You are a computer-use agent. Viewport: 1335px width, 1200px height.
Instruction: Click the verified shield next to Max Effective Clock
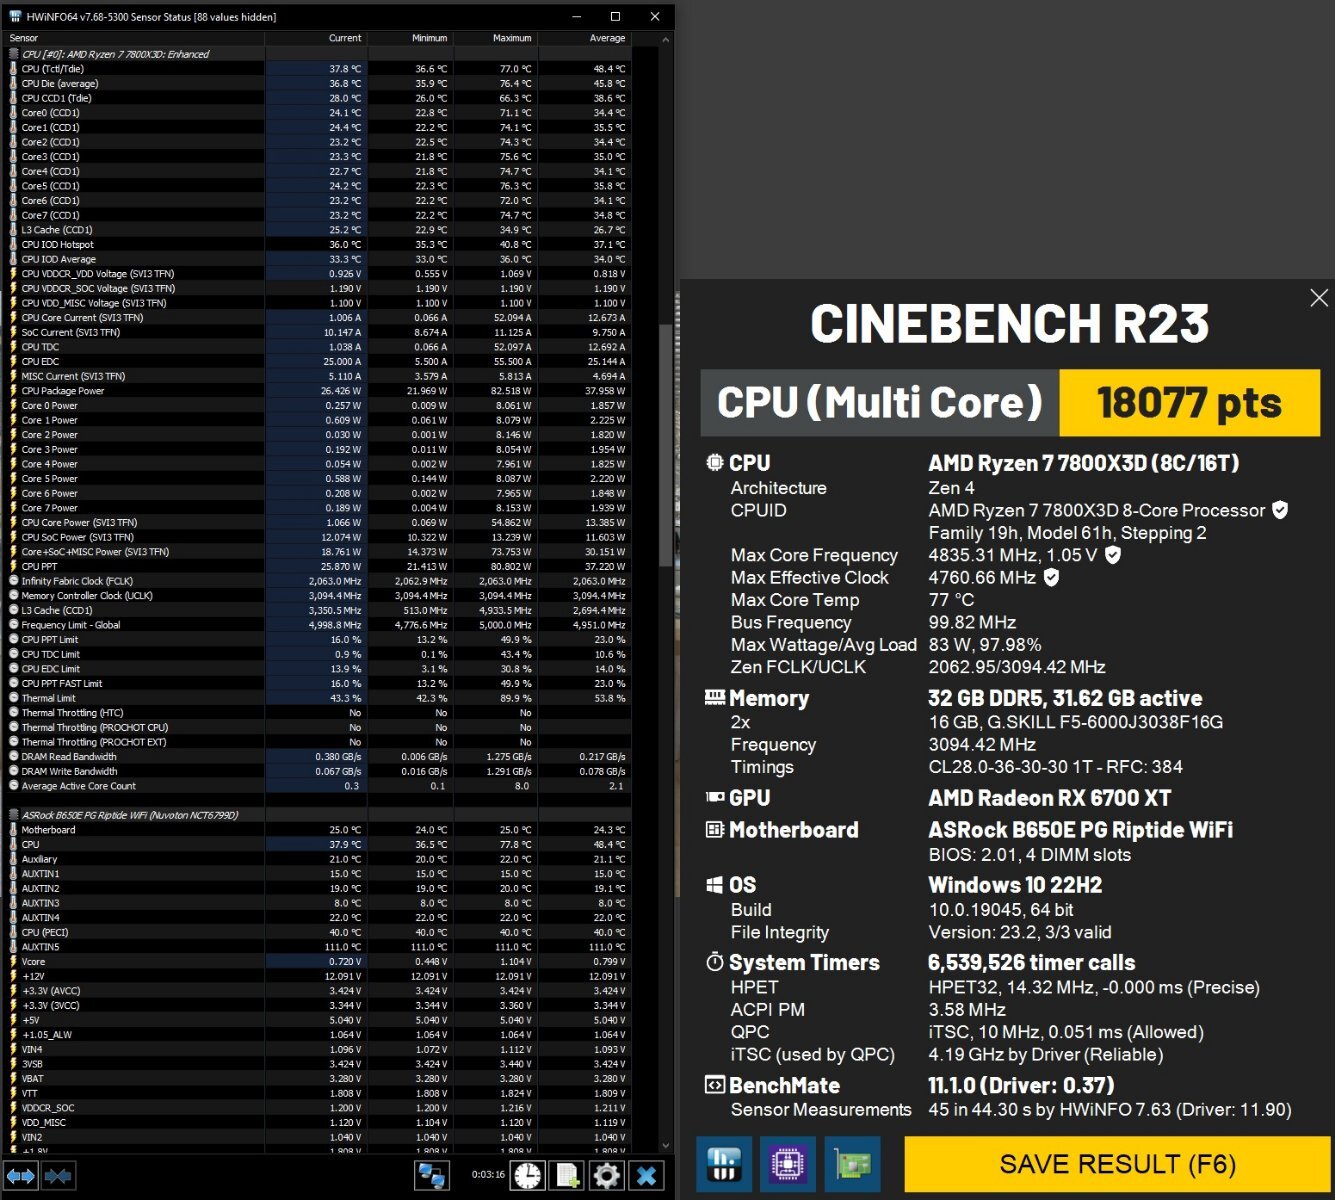coord(1051,577)
